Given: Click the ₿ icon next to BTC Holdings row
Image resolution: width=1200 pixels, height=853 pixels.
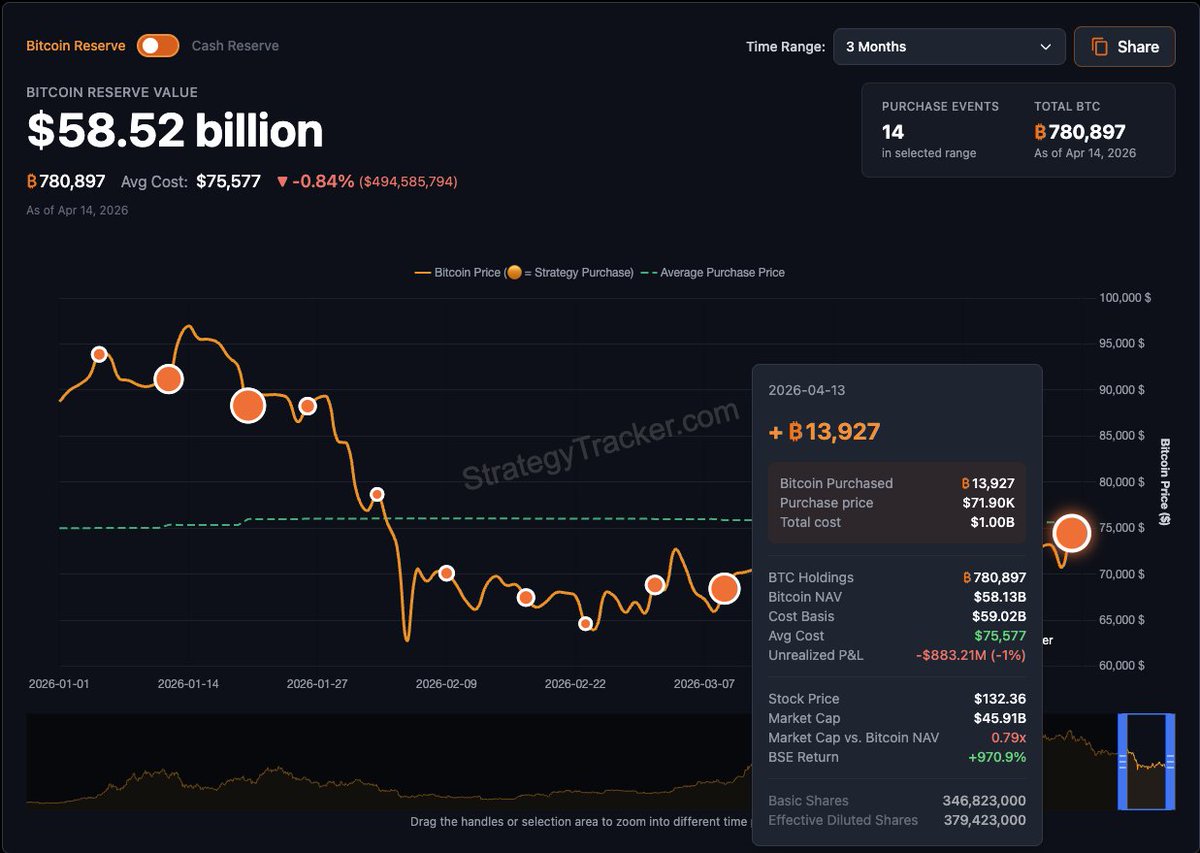Looking at the screenshot, I should (x=966, y=577).
